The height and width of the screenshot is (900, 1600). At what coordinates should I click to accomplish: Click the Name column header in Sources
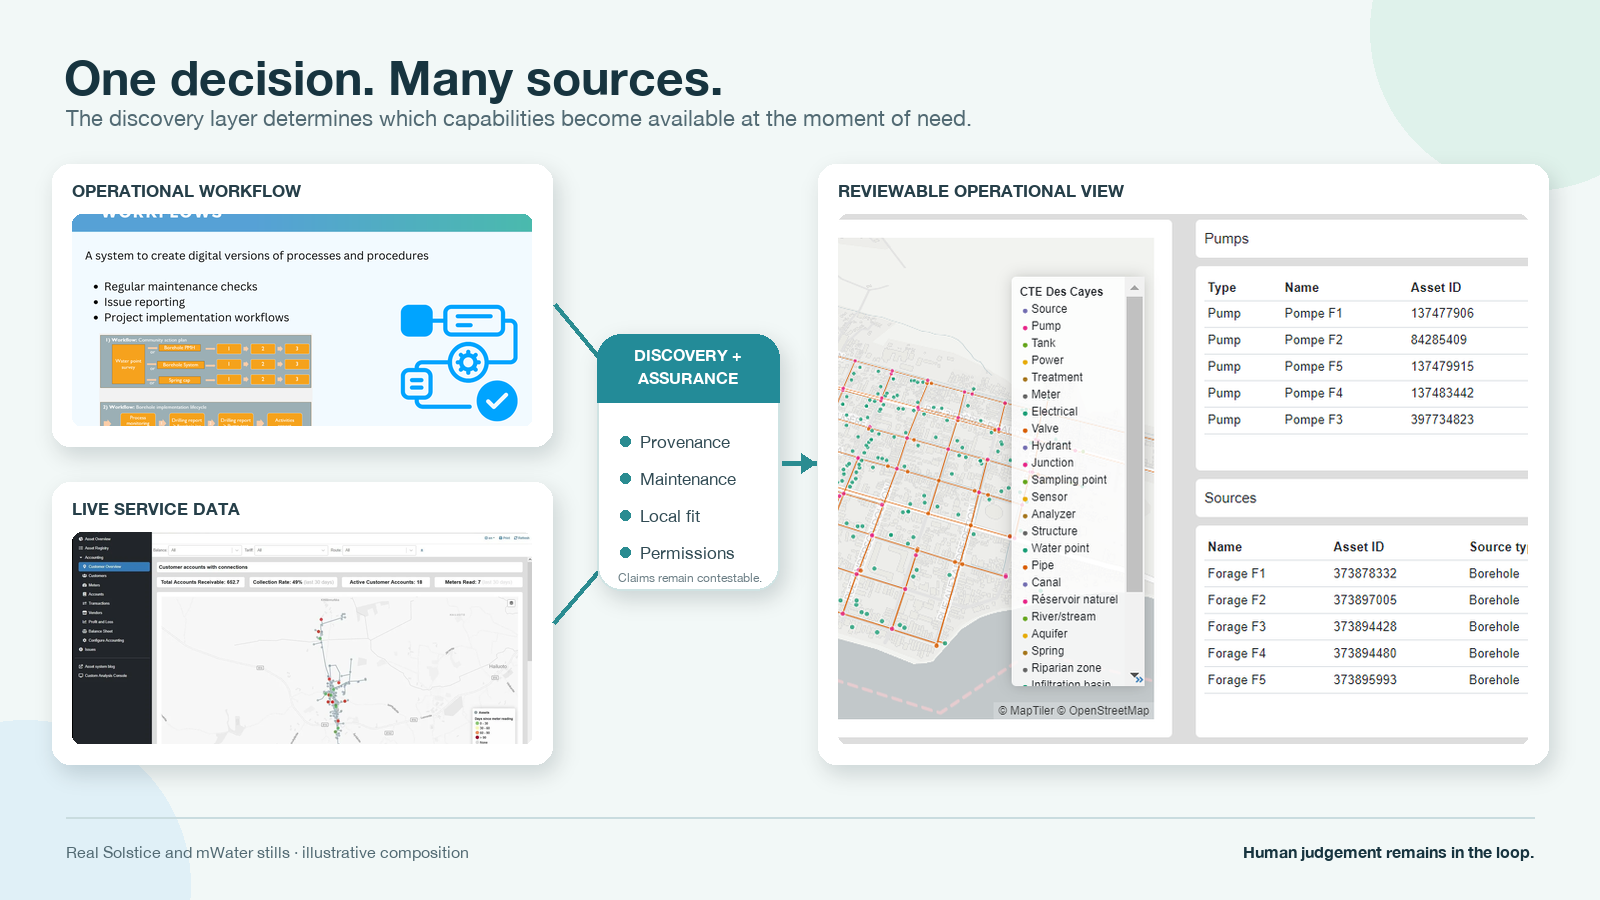(1224, 547)
